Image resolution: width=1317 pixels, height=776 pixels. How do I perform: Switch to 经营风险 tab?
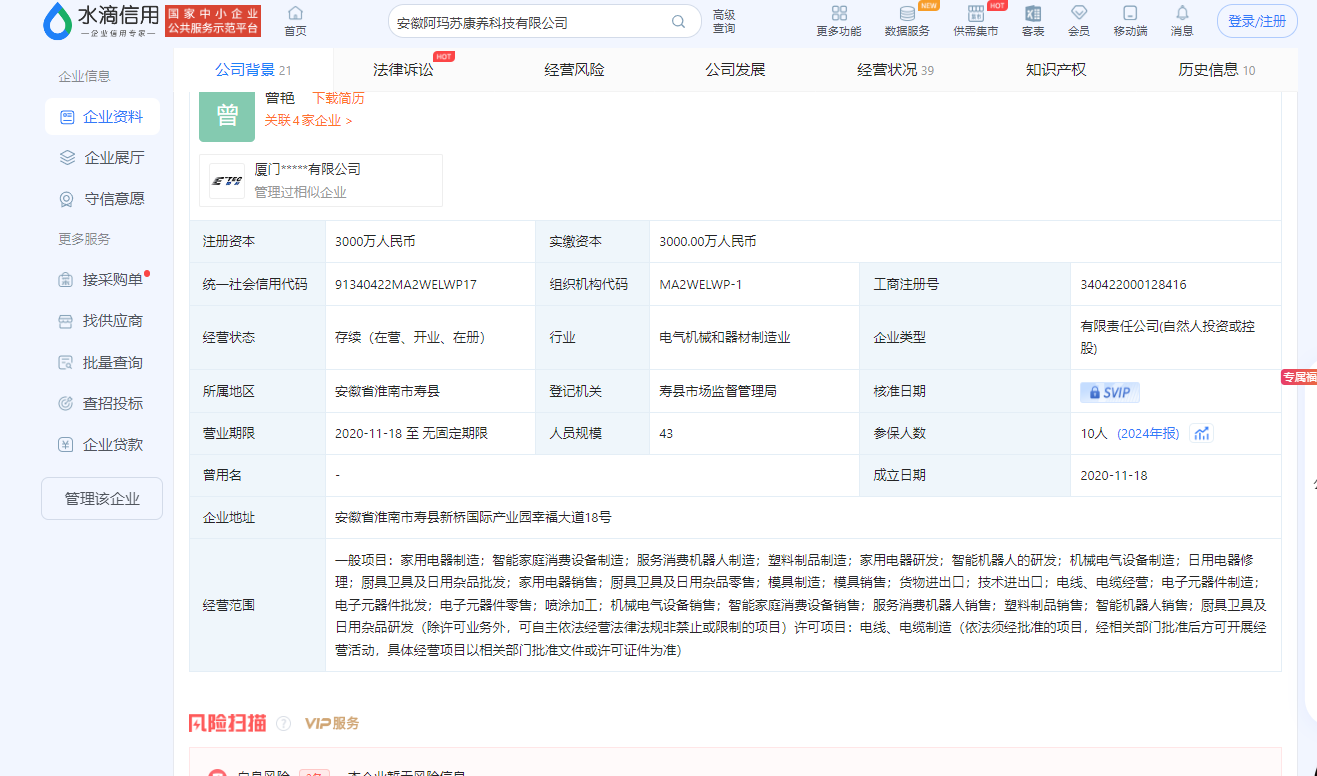574,70
